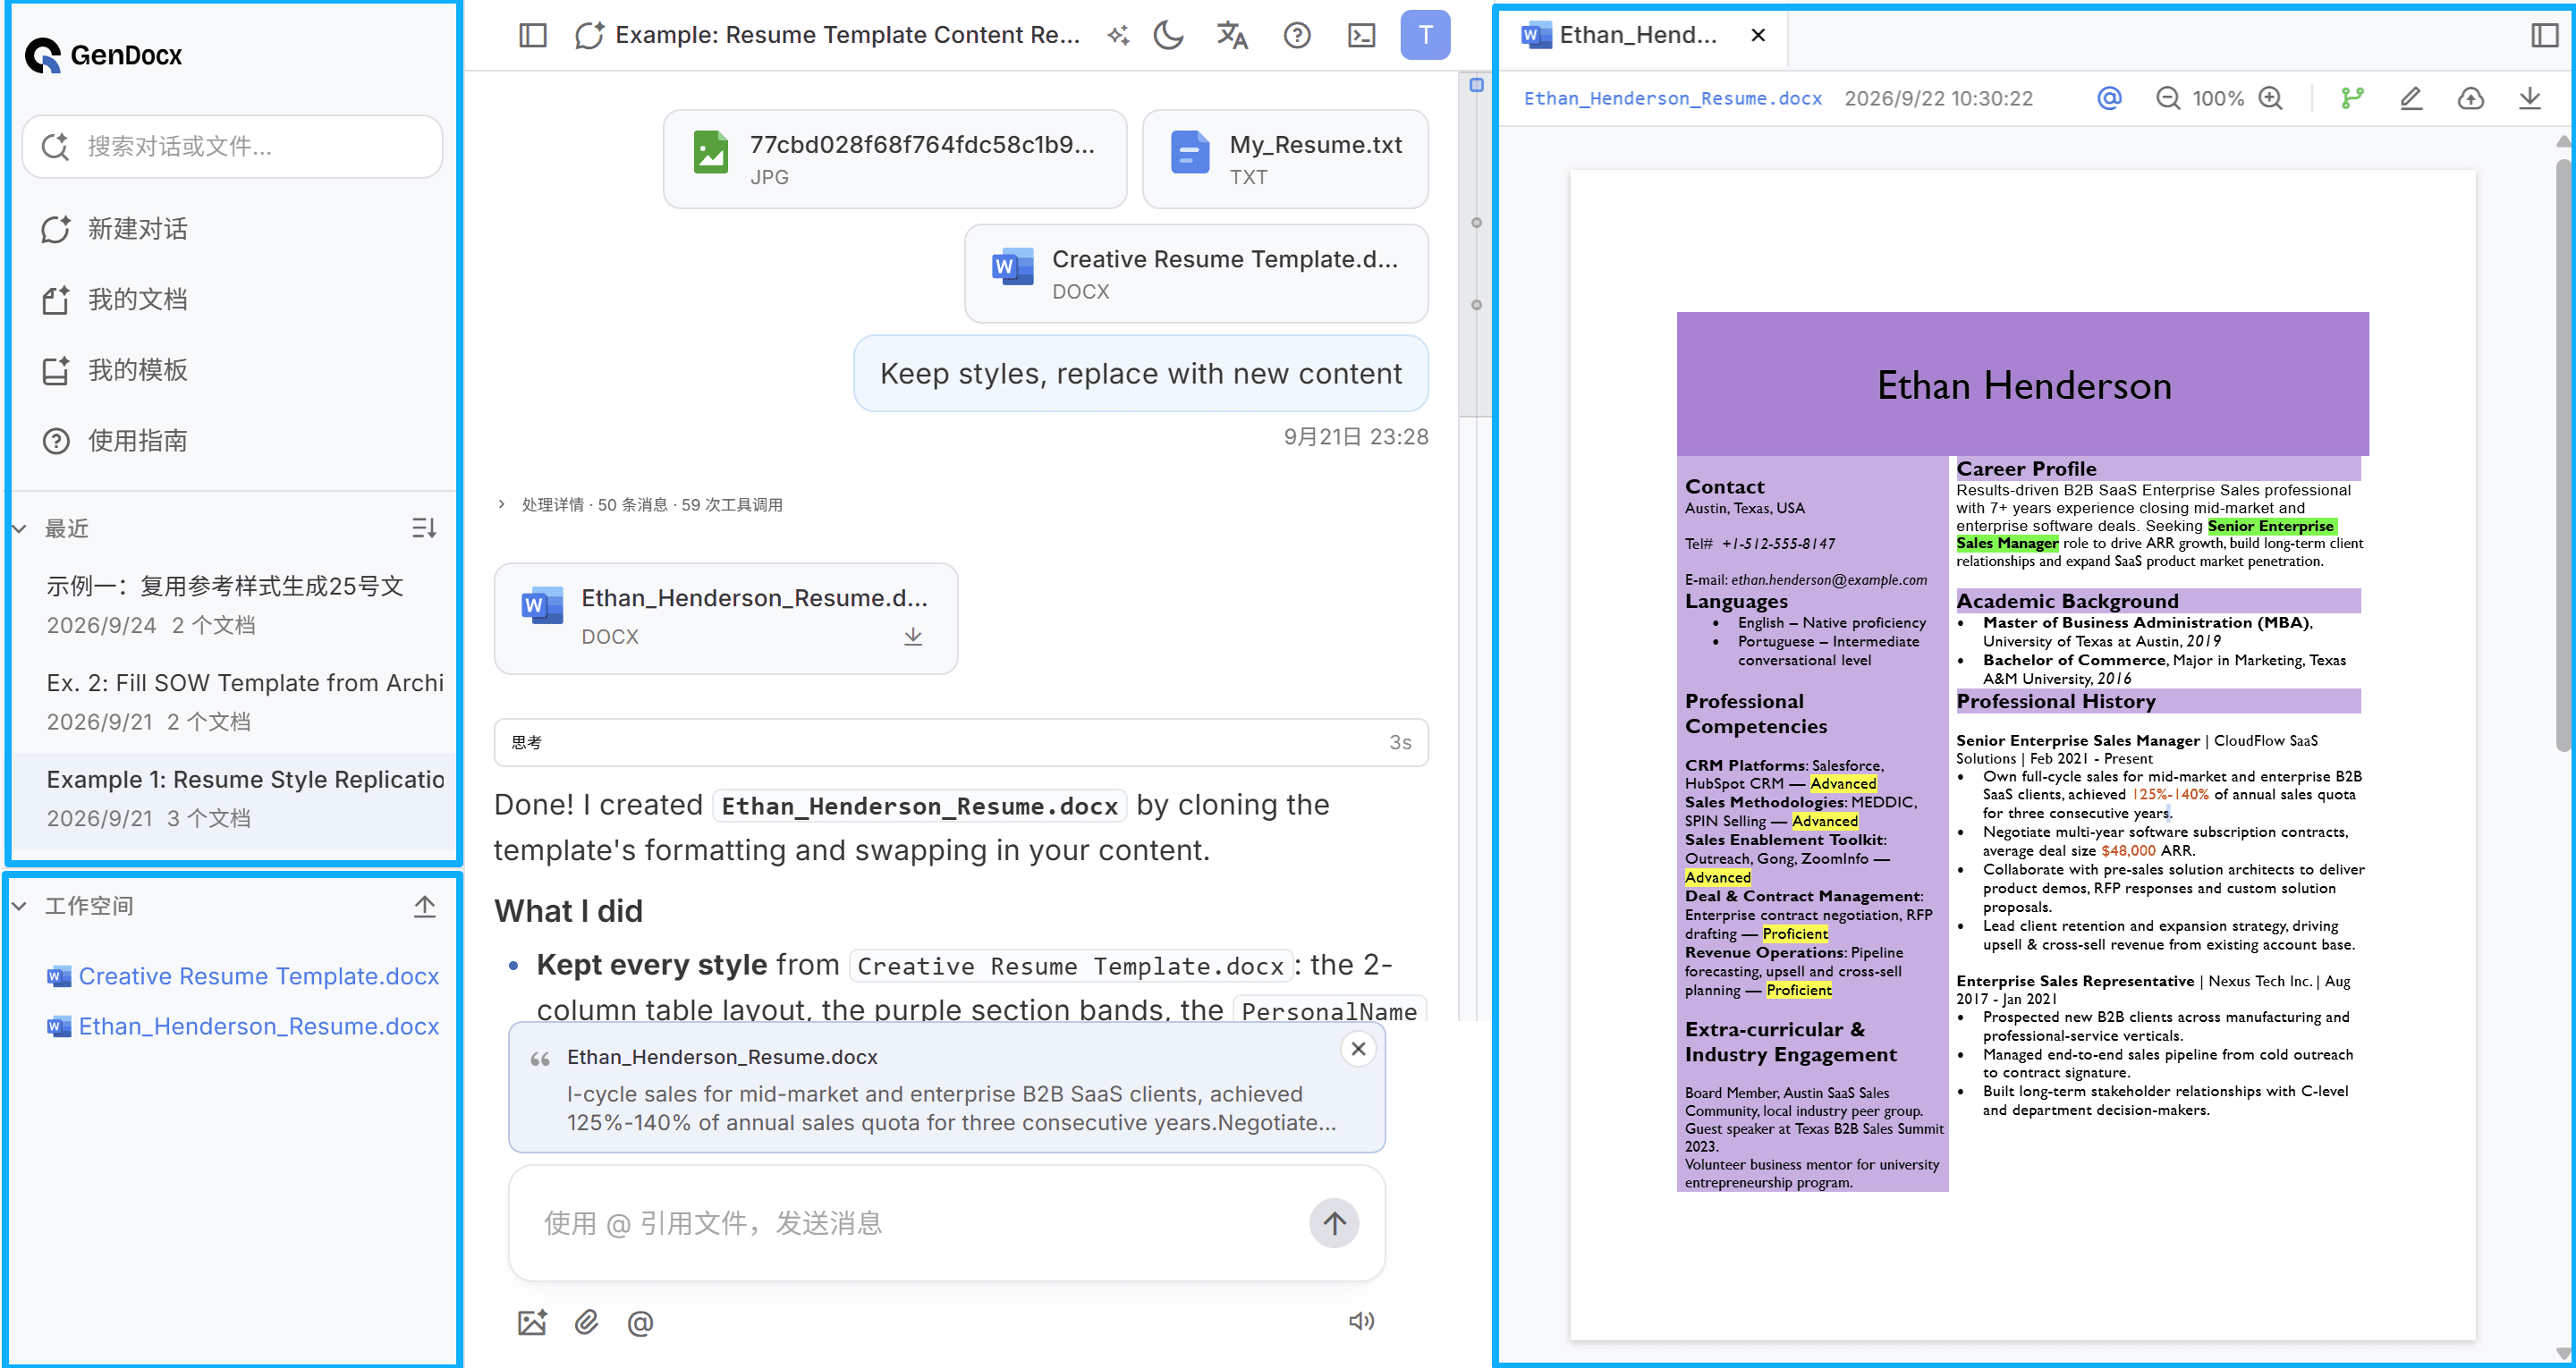Click the edit pencil icon in document toolbar
The width and height of the screenshot is (2576, 1368).
coord(2411,98)
